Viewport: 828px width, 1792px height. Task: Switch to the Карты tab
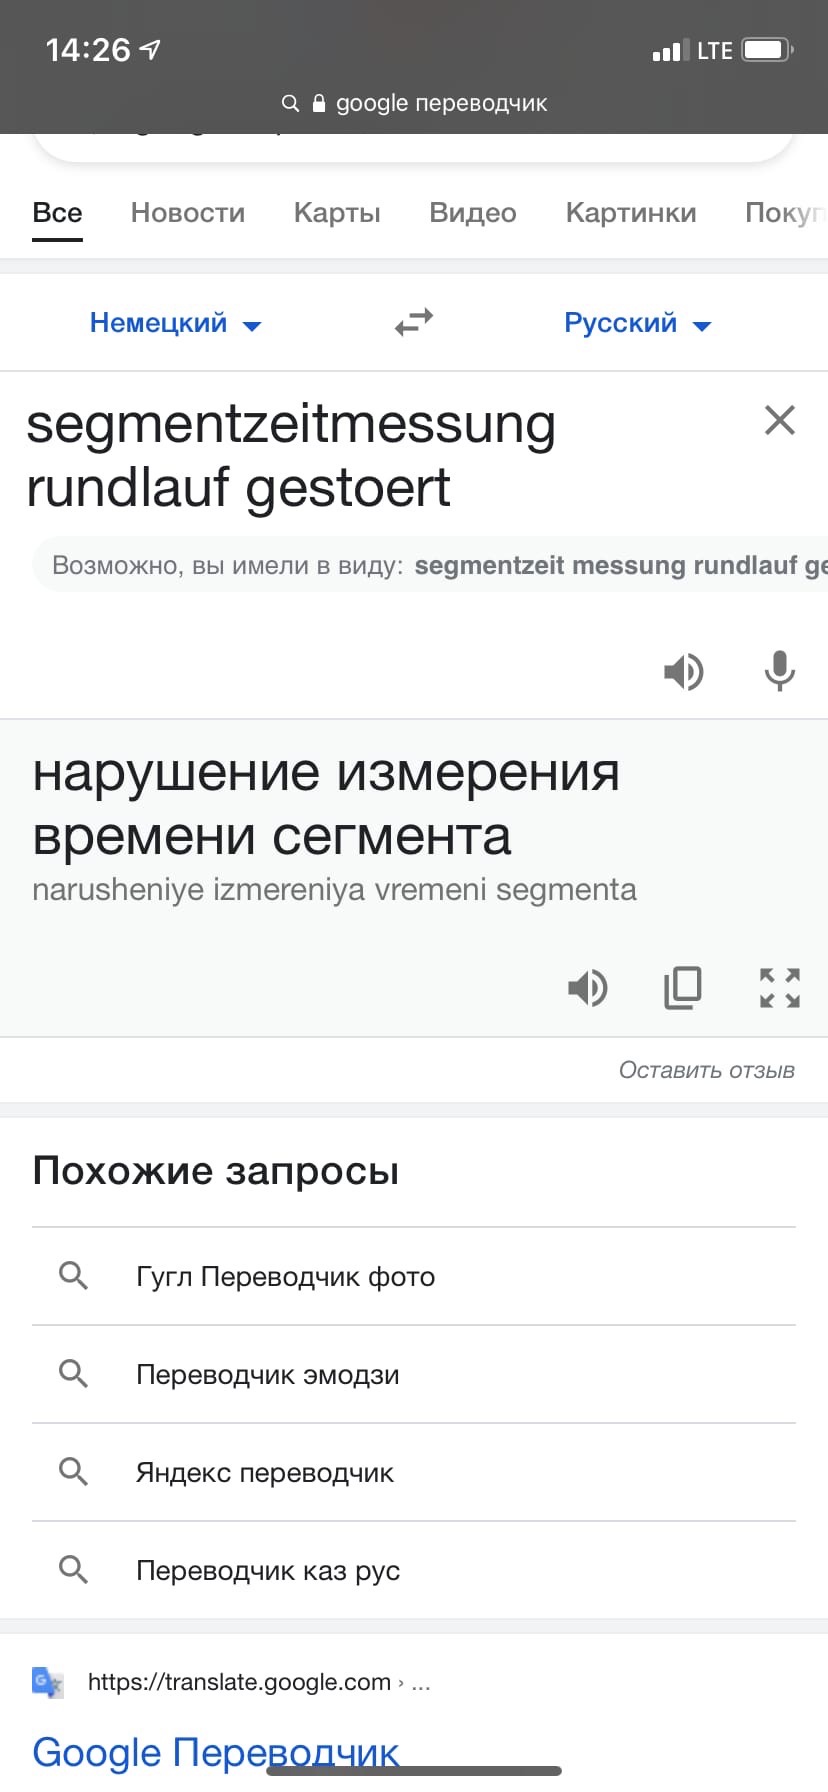(x=337, y=213)
